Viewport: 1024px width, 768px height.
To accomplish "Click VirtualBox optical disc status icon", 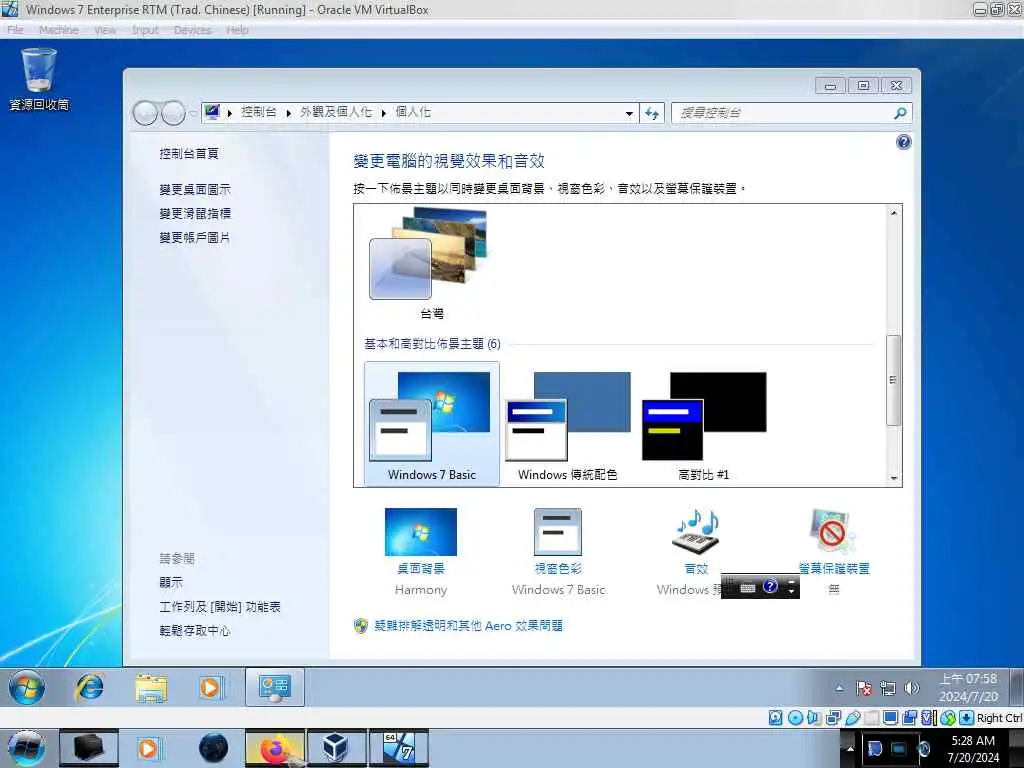I will click(795, 718).
